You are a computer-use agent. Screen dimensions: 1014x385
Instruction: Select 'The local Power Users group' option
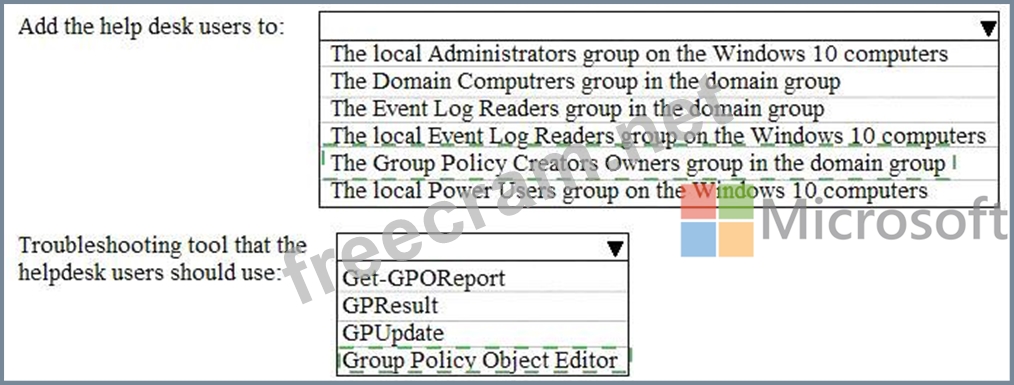[x=659, y=192]
